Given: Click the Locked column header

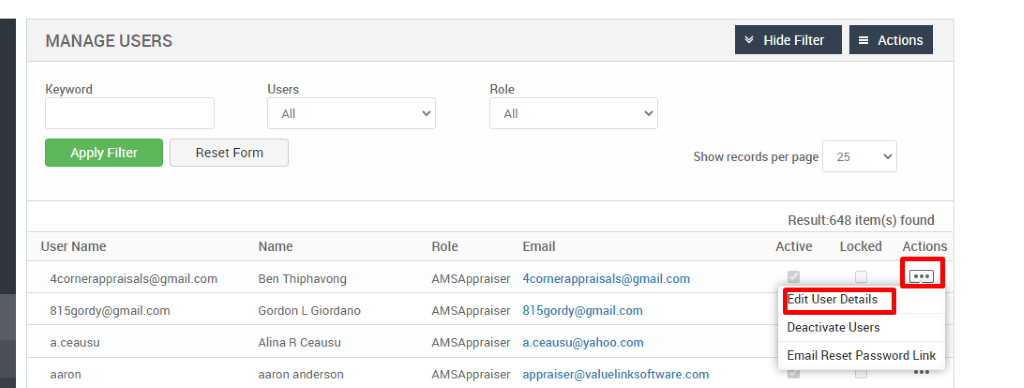Looking at the screenshot, I should [861, 246].
